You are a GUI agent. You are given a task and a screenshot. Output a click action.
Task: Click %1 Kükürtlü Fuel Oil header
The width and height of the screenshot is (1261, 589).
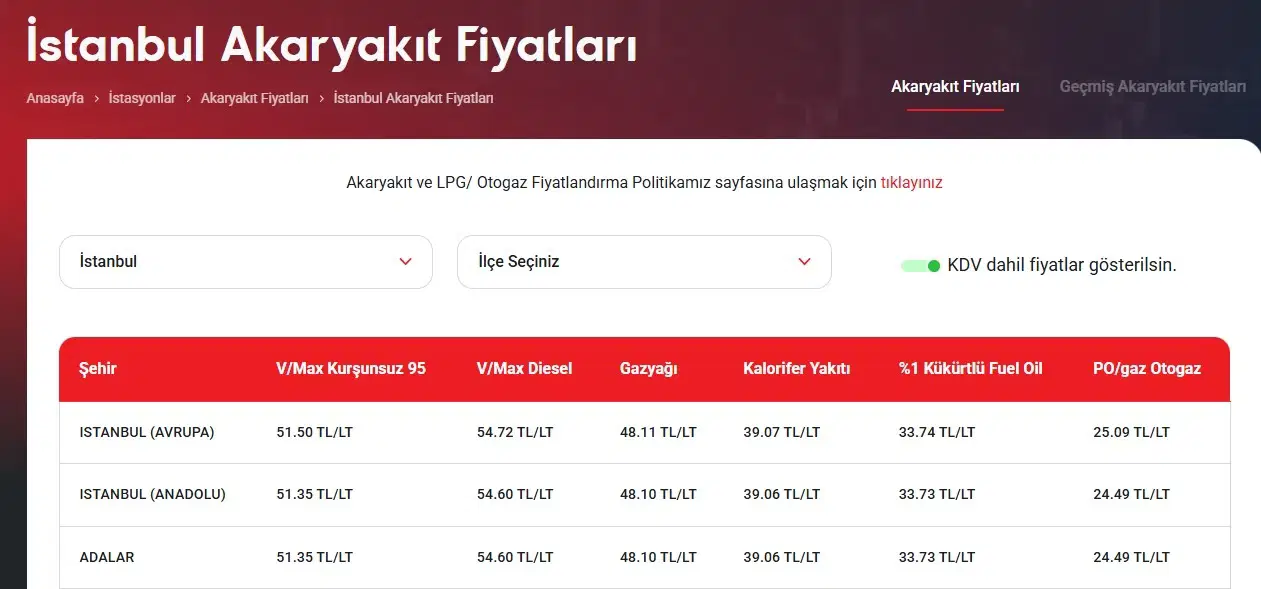coord(971,368)
